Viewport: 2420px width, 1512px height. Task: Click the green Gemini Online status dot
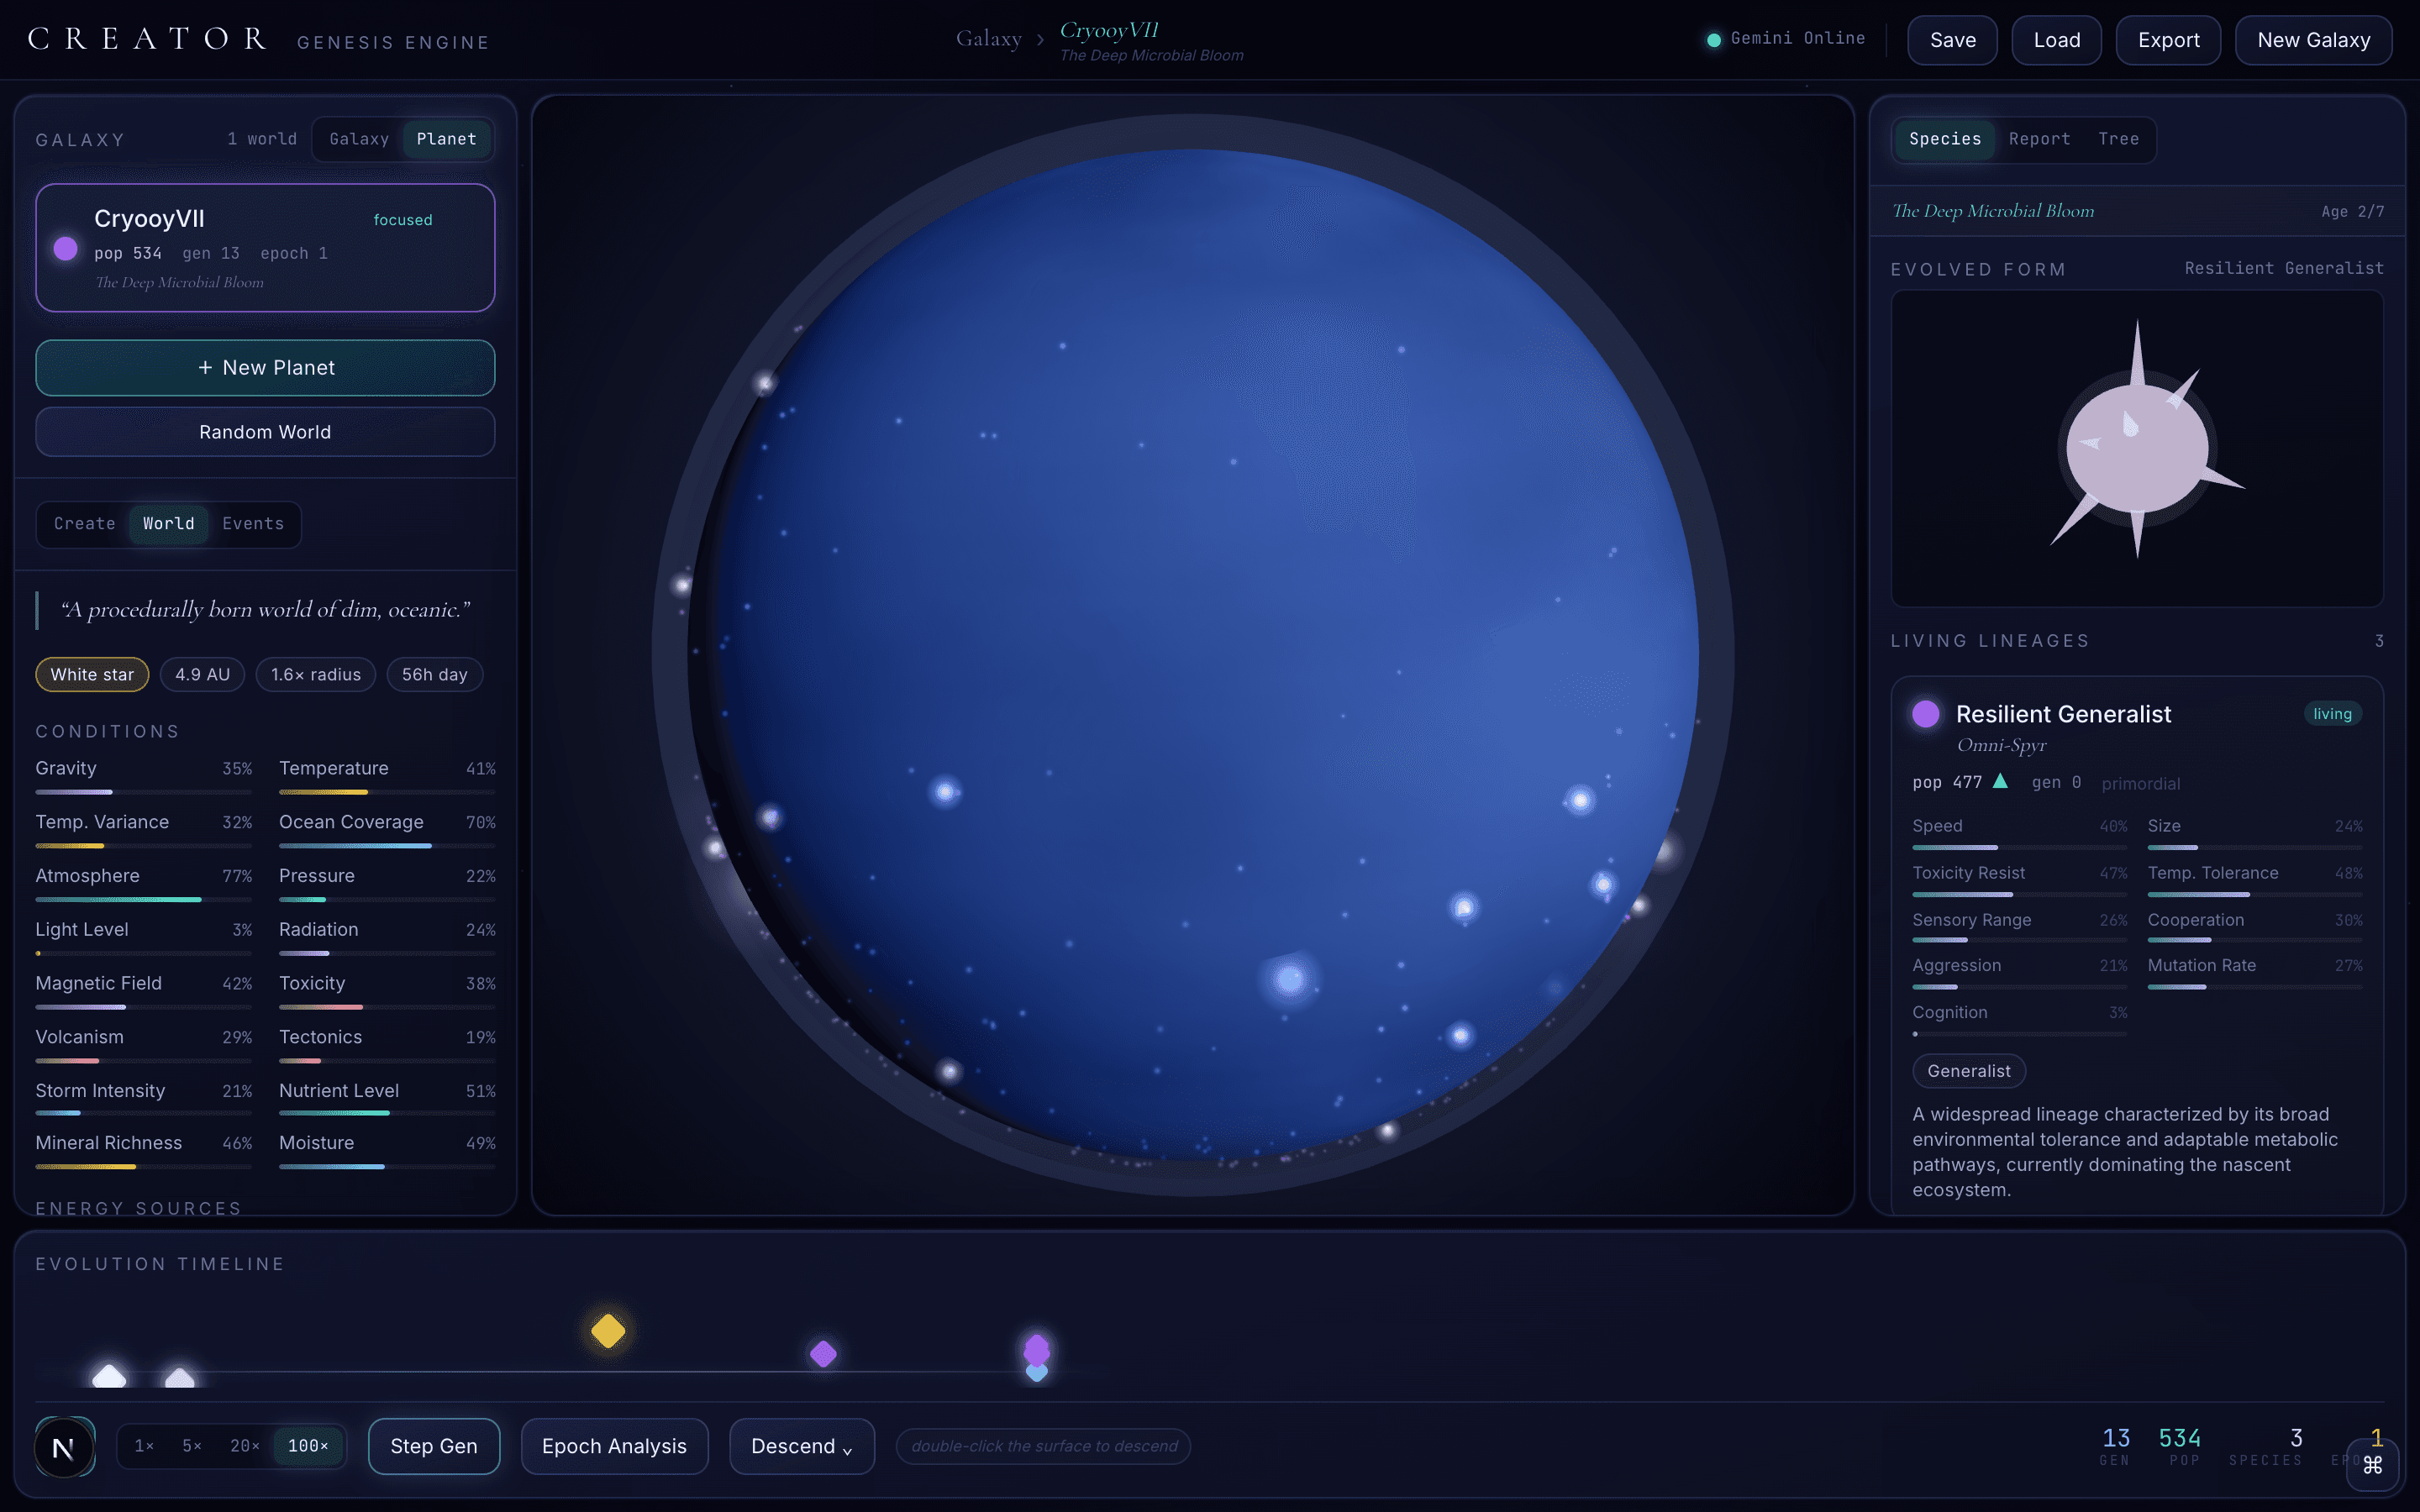click(x=1713, y=40)
